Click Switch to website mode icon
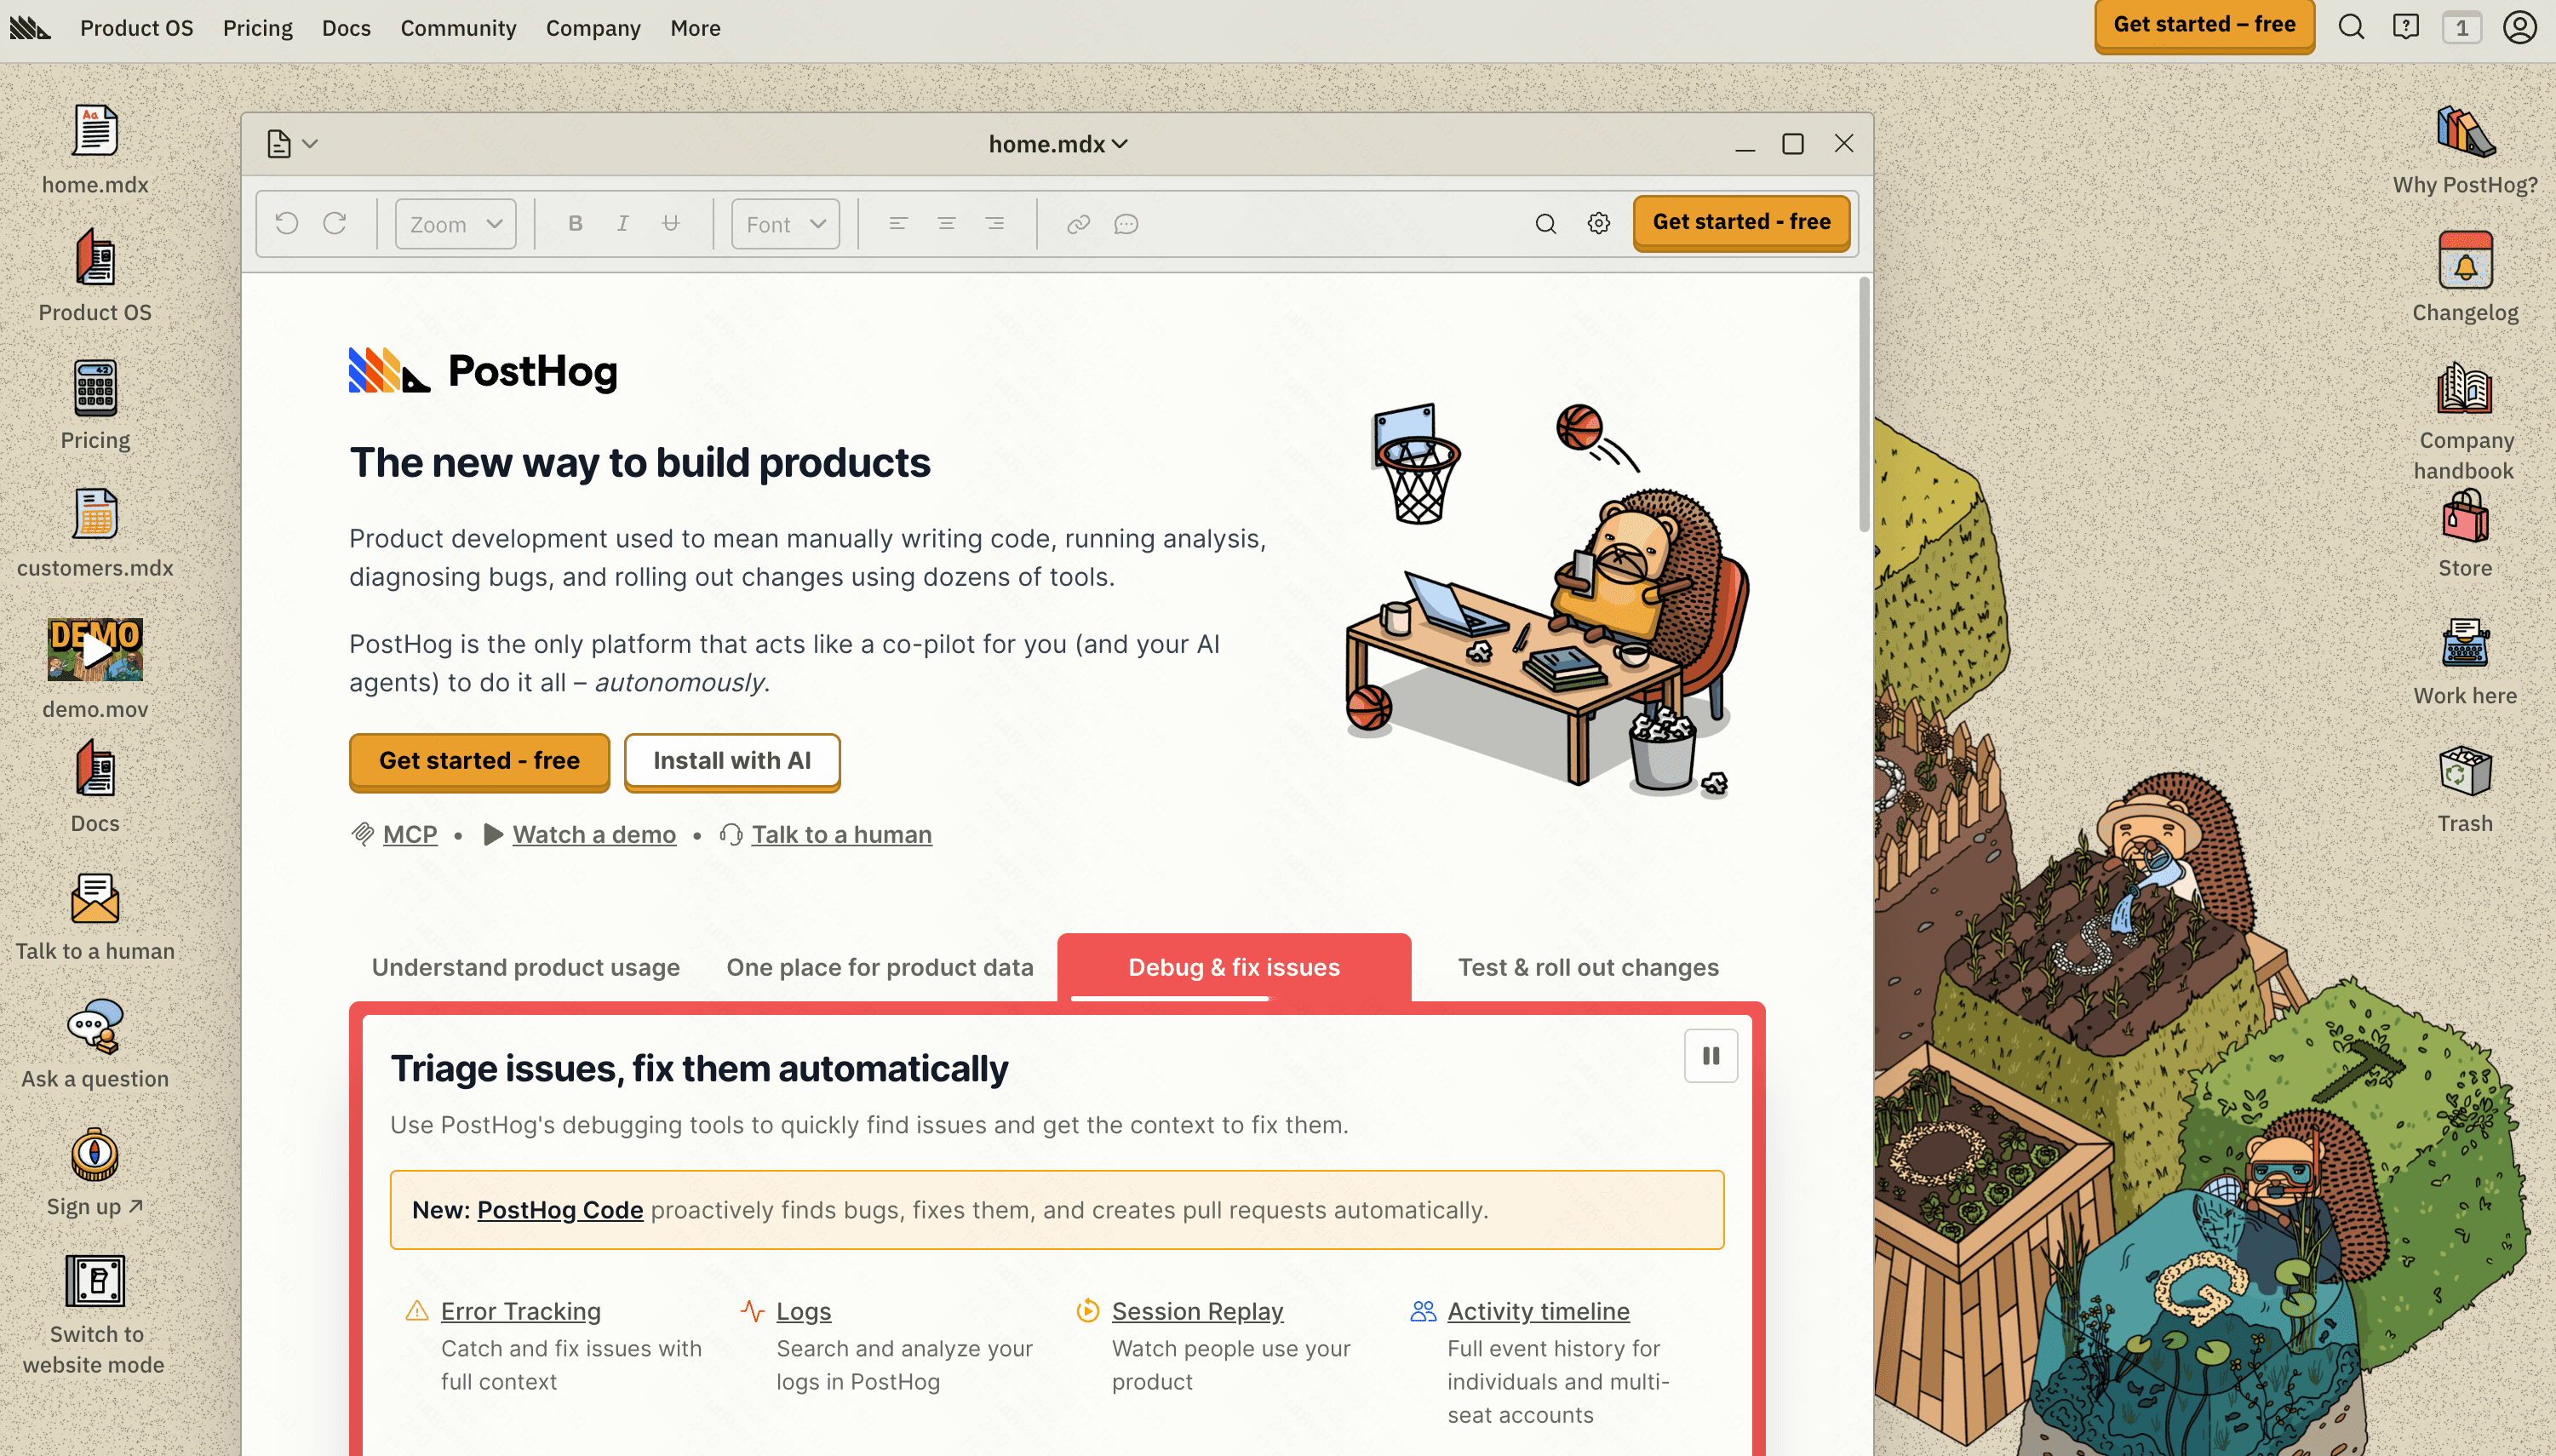Viewport: 2556px width, 1456px height. pyautogui.click(x=95, y=1281)
